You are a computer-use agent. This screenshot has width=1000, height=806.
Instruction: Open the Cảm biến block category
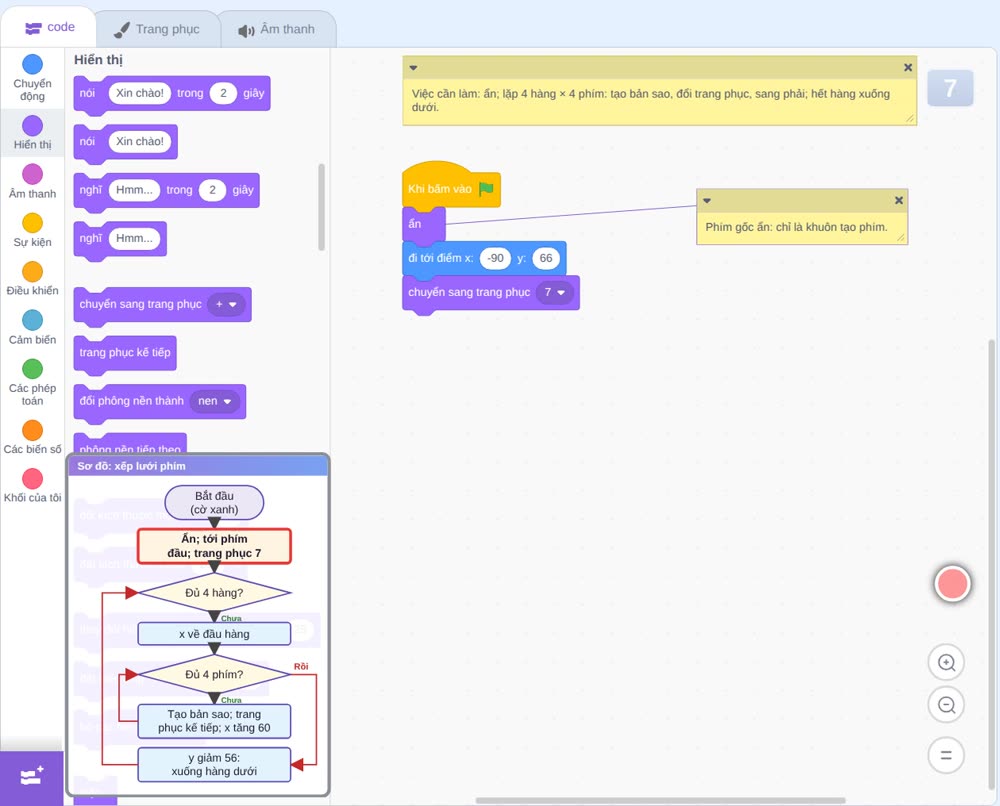pyautogui.click(x=33, y=328)
